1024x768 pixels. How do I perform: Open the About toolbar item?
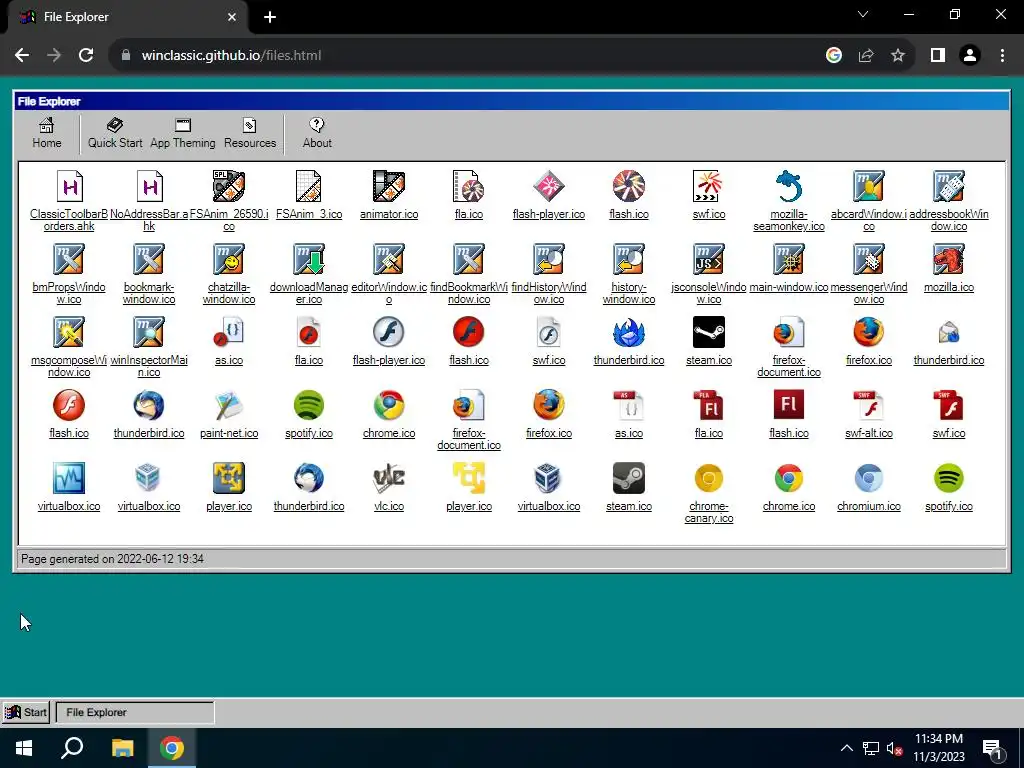(x=317, y=134)
